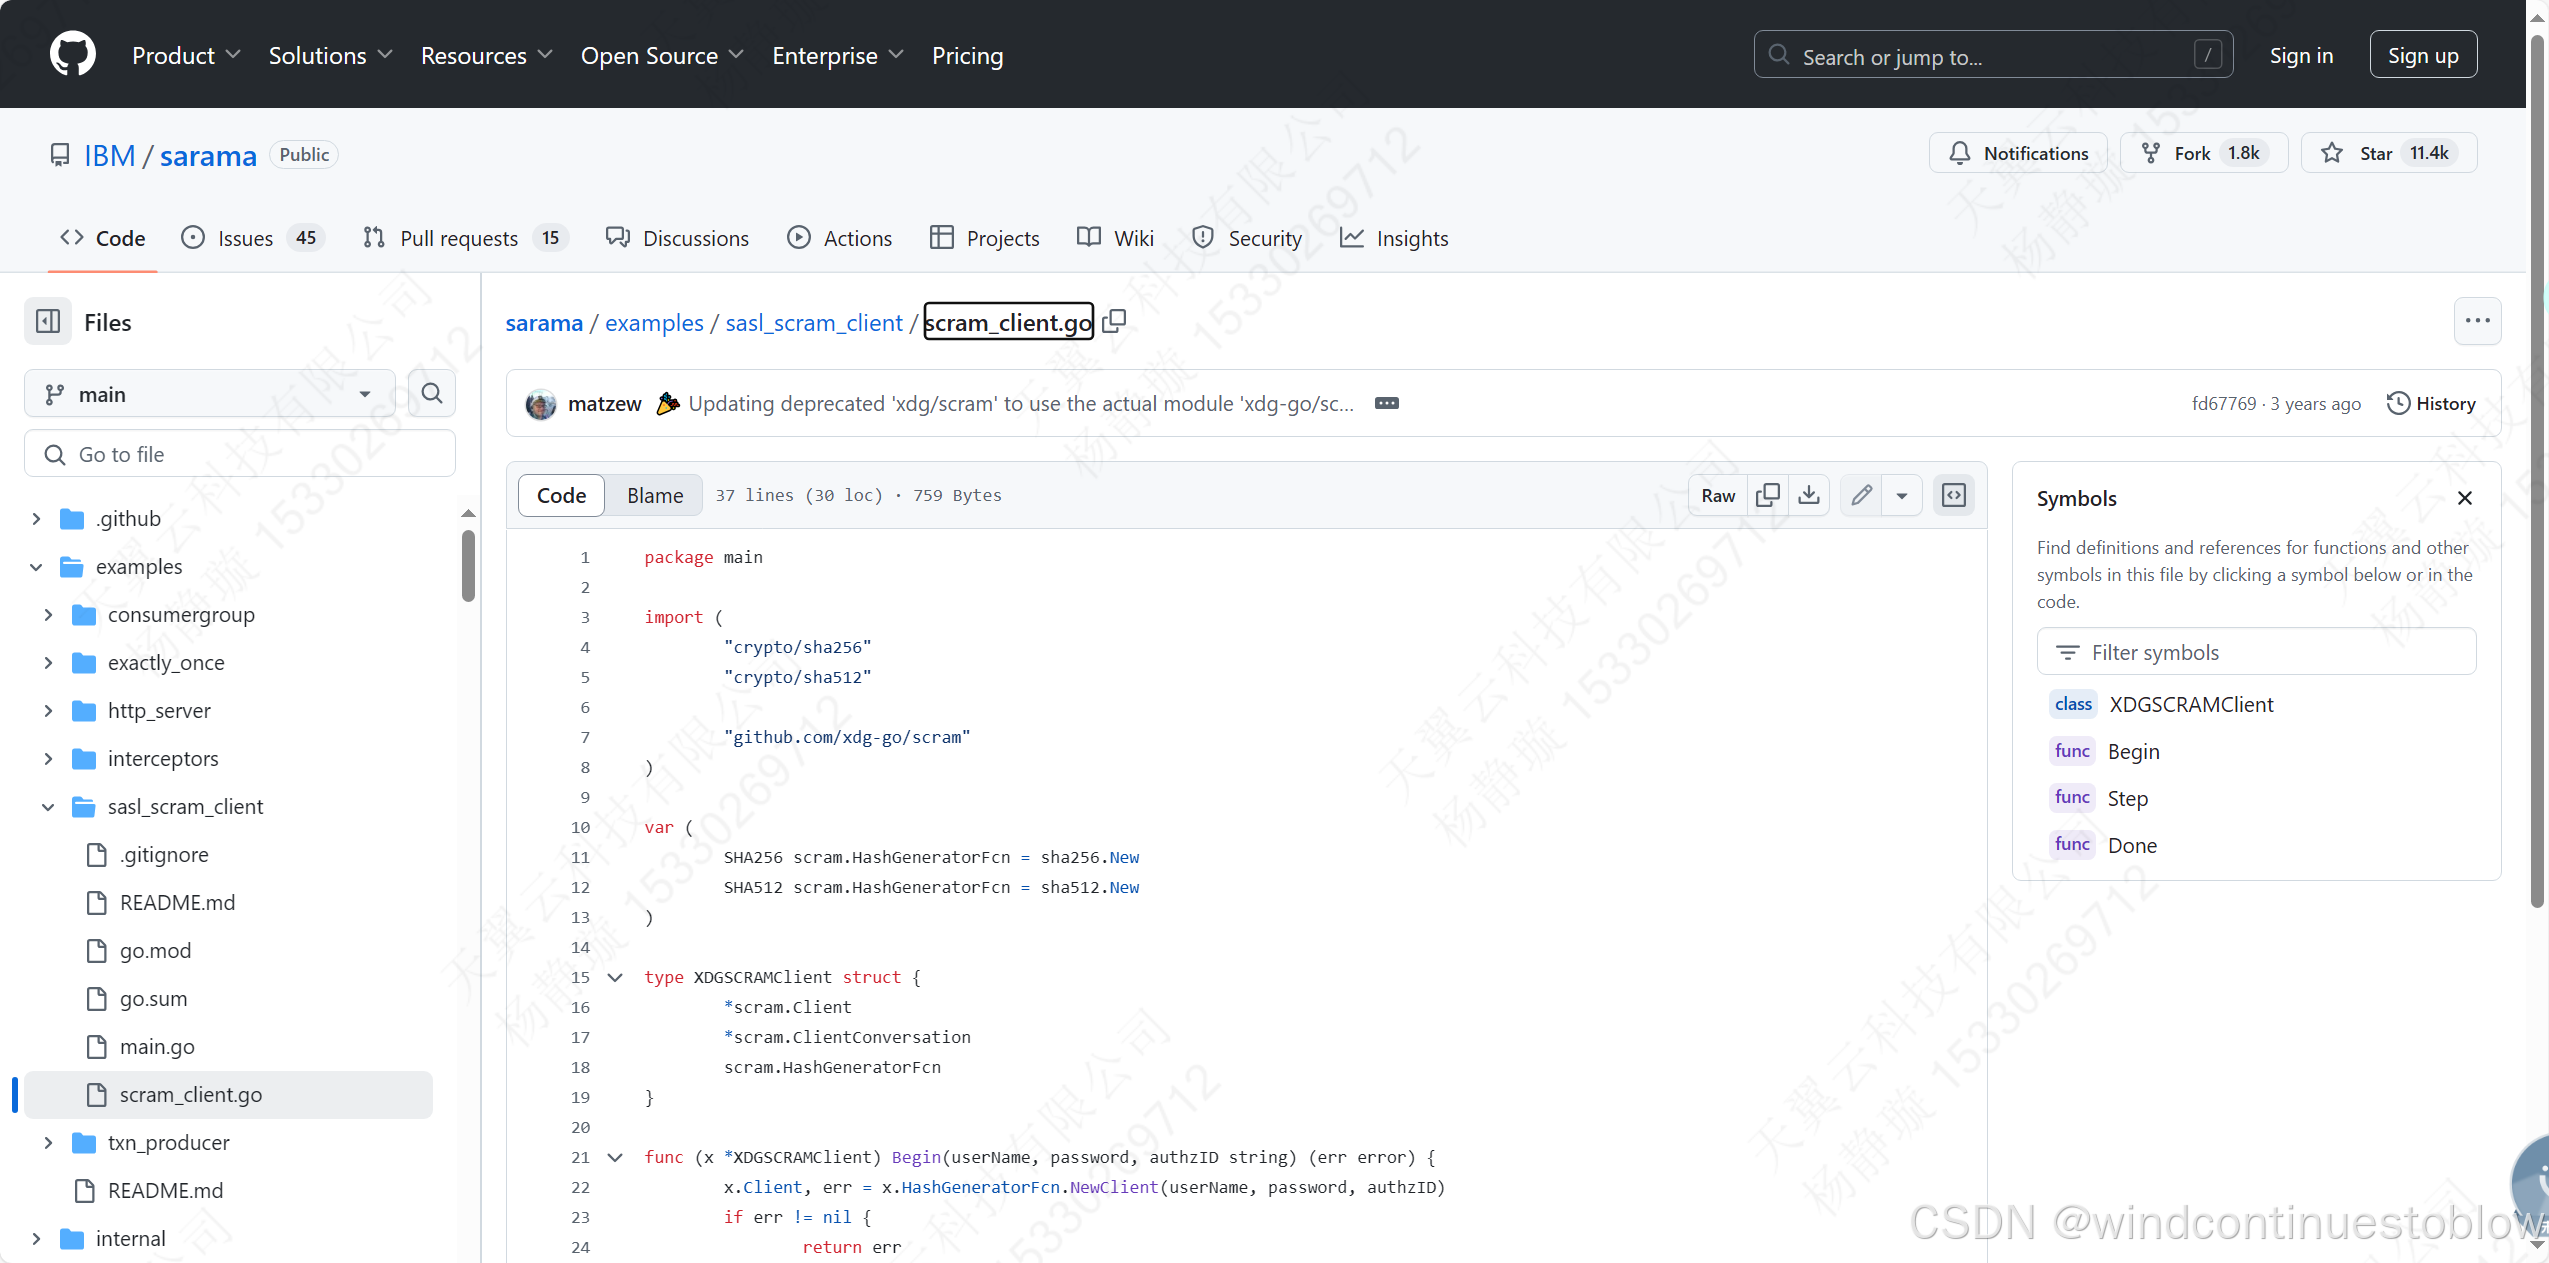
Task: Switch to Blame view
Action: pyautogui.click(x=655, y=495)
